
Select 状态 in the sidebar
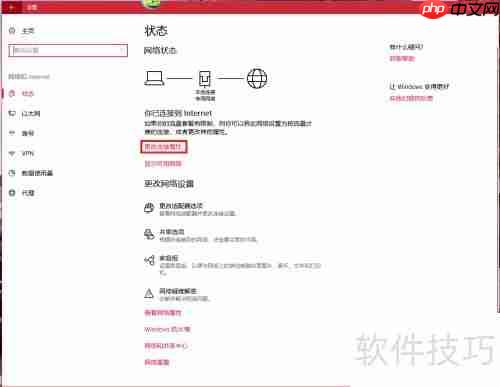[x=22, y=94]
